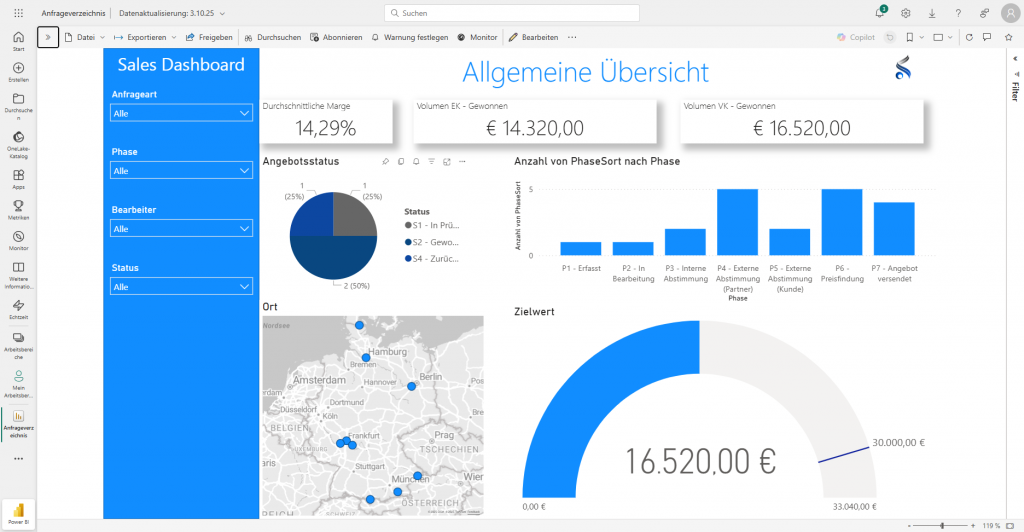
Task: Click the zoom slider at bottom right
Action: pyautogui.click(x=942, y=525)
